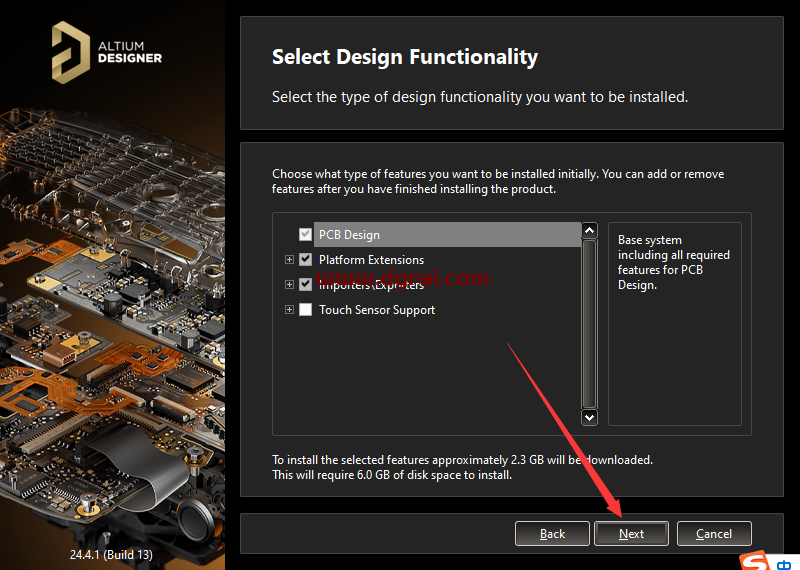Expand the Platform Extensions tree node
The image size is (800, 570).
click(289, 260)
